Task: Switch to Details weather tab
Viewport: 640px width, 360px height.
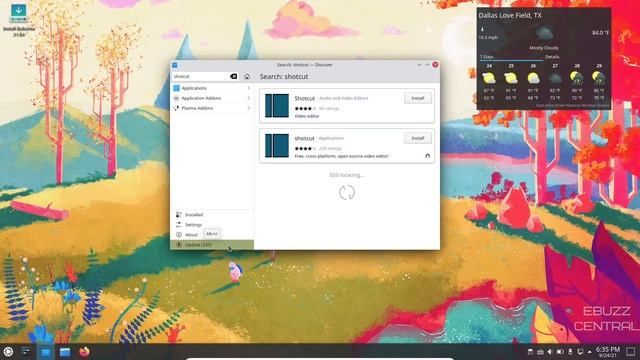Action: (552, 57)
